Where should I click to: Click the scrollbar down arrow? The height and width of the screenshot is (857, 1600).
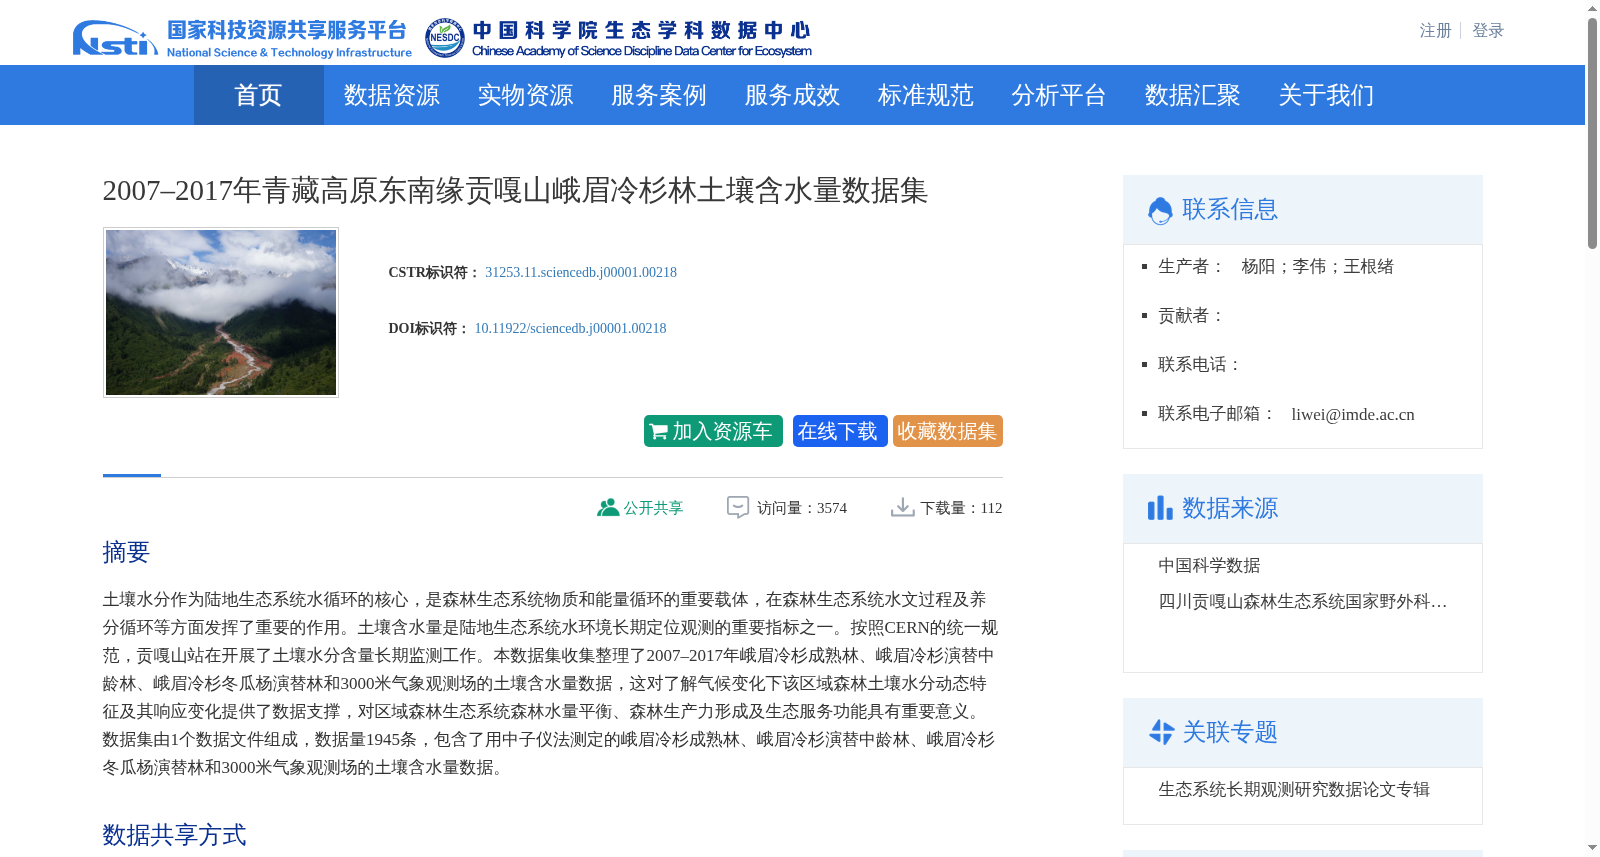pyautogui.click(x=1592, y=848)
